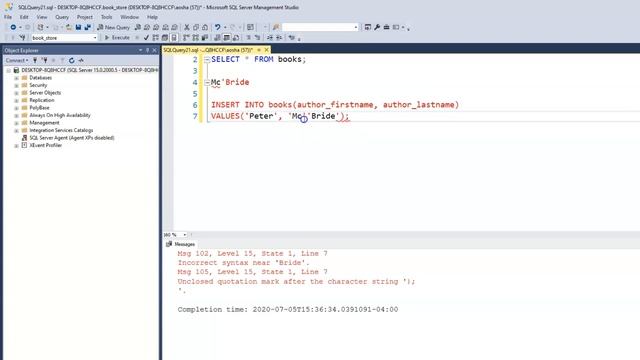This screenshot has height=360, width=640.
Task: Click the Uncomment selected lines icon
Action: 258,38
